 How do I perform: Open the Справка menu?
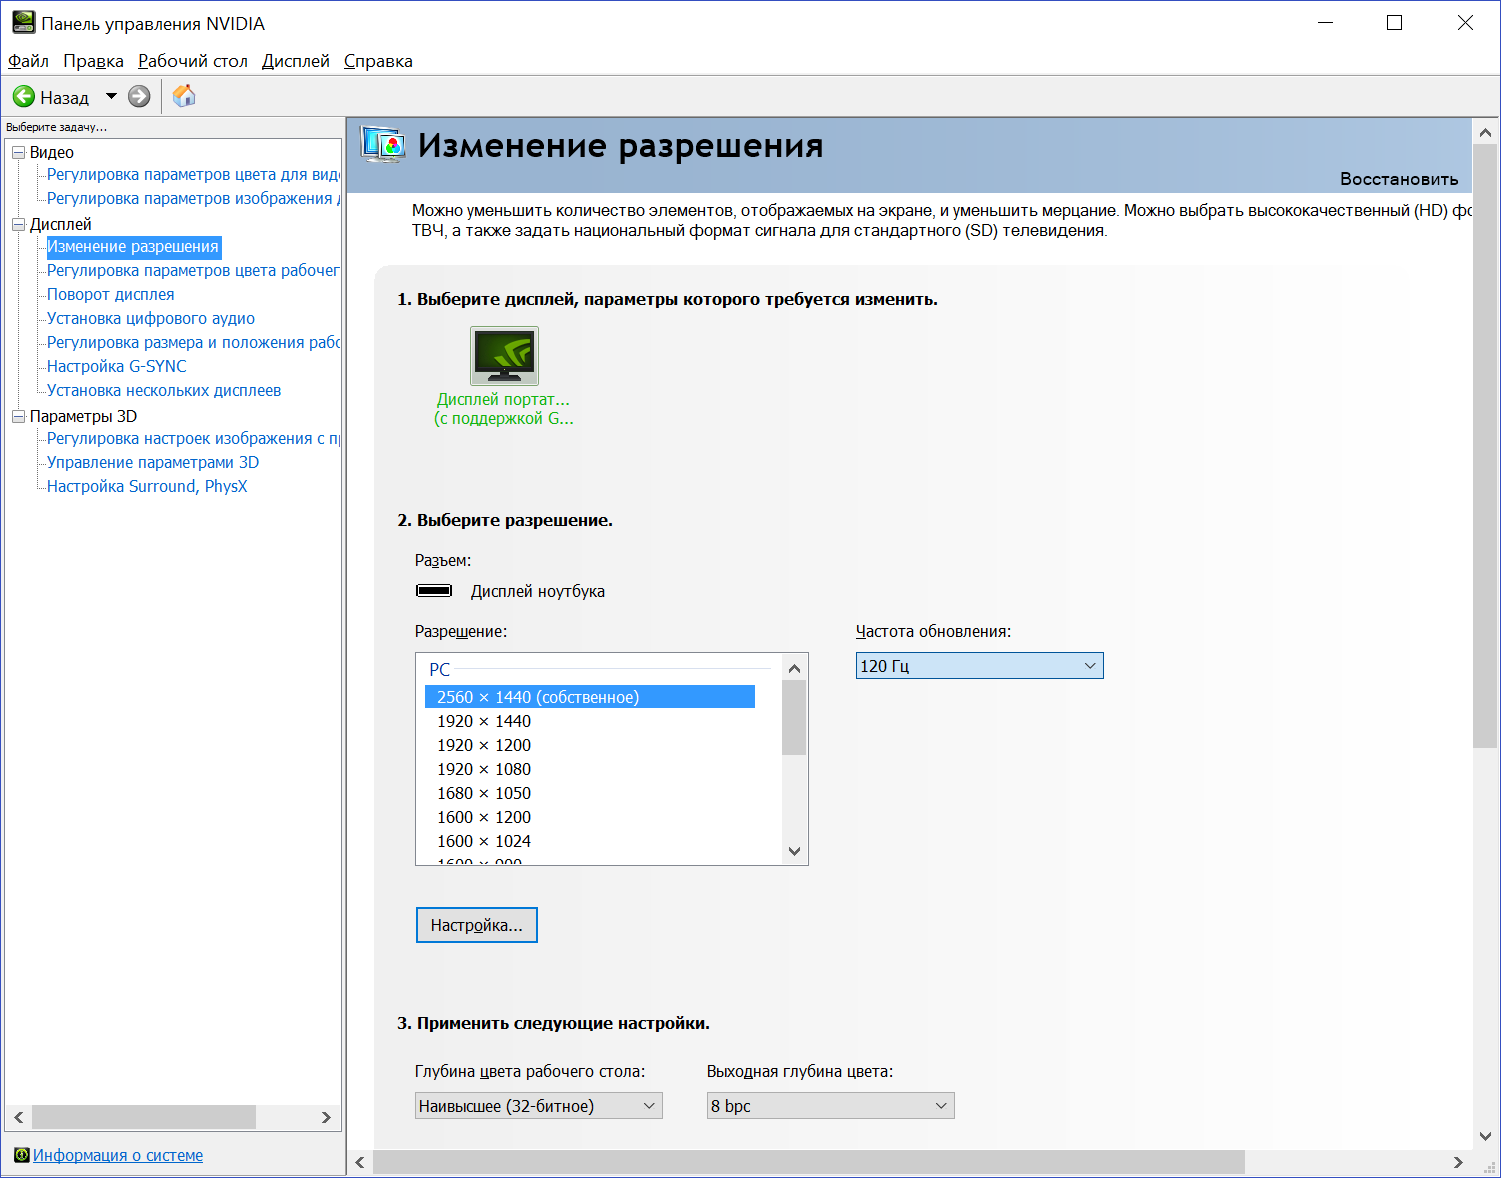click(378, 61)
